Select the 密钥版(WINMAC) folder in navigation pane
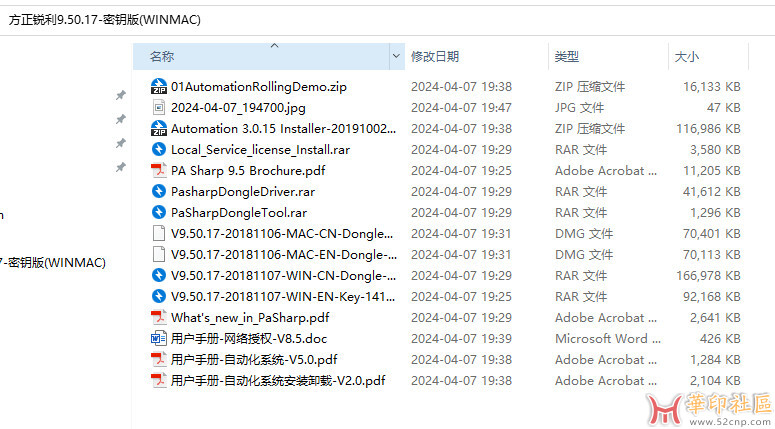Image resolution: width=775 pixels, height=429 pixels. tap(52, 262)
